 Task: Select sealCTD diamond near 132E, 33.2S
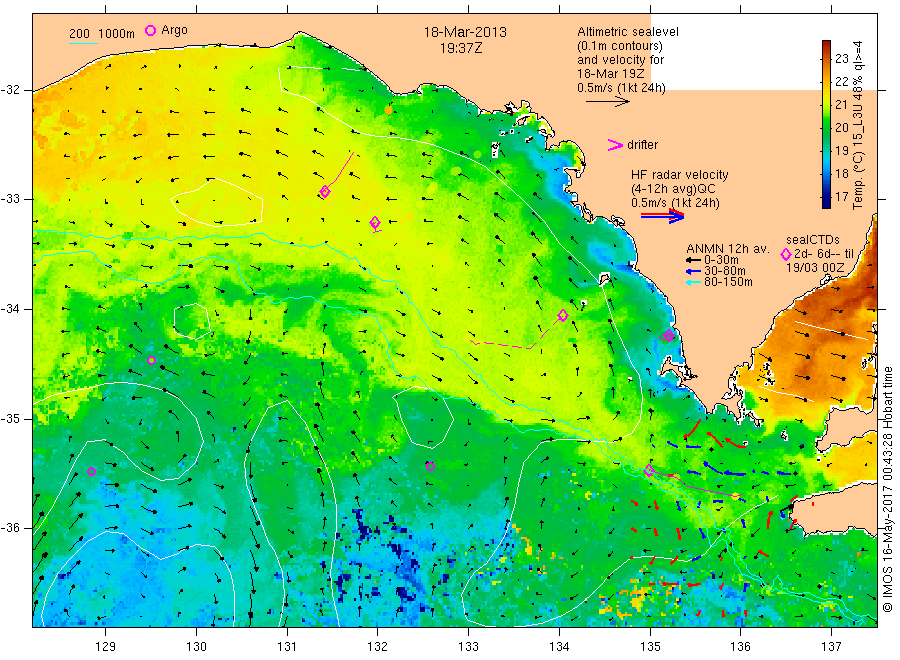click(375, 222)
